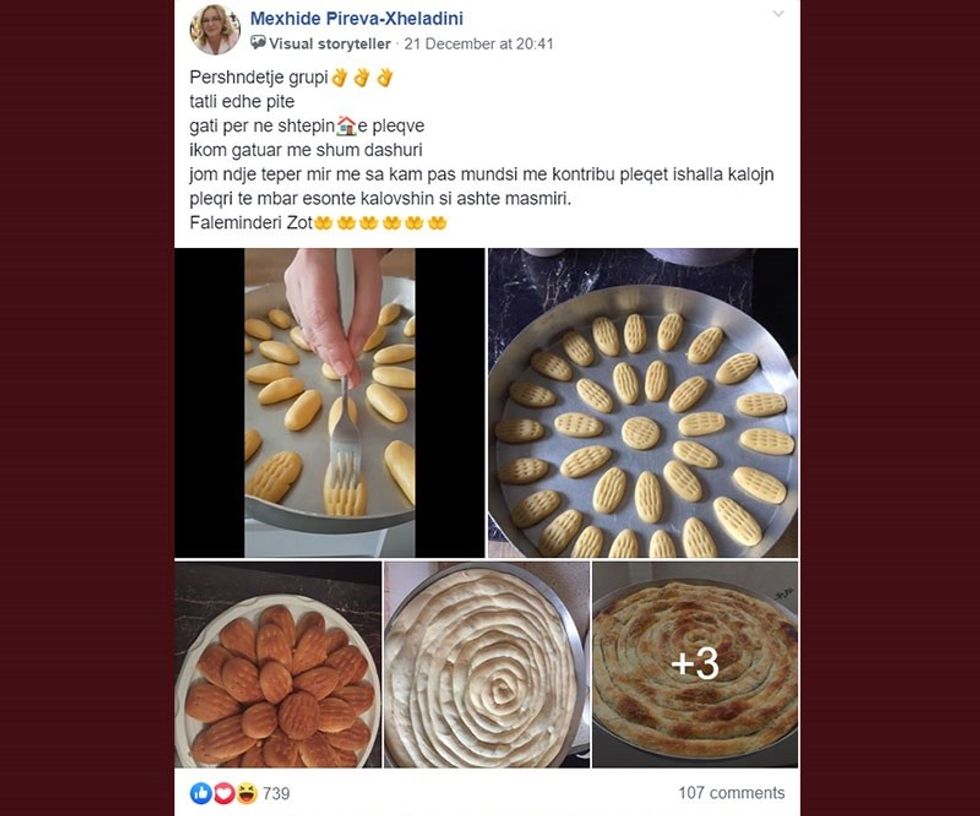
Task: Open Mexhide's profile picture
Action: click(214, 30)
